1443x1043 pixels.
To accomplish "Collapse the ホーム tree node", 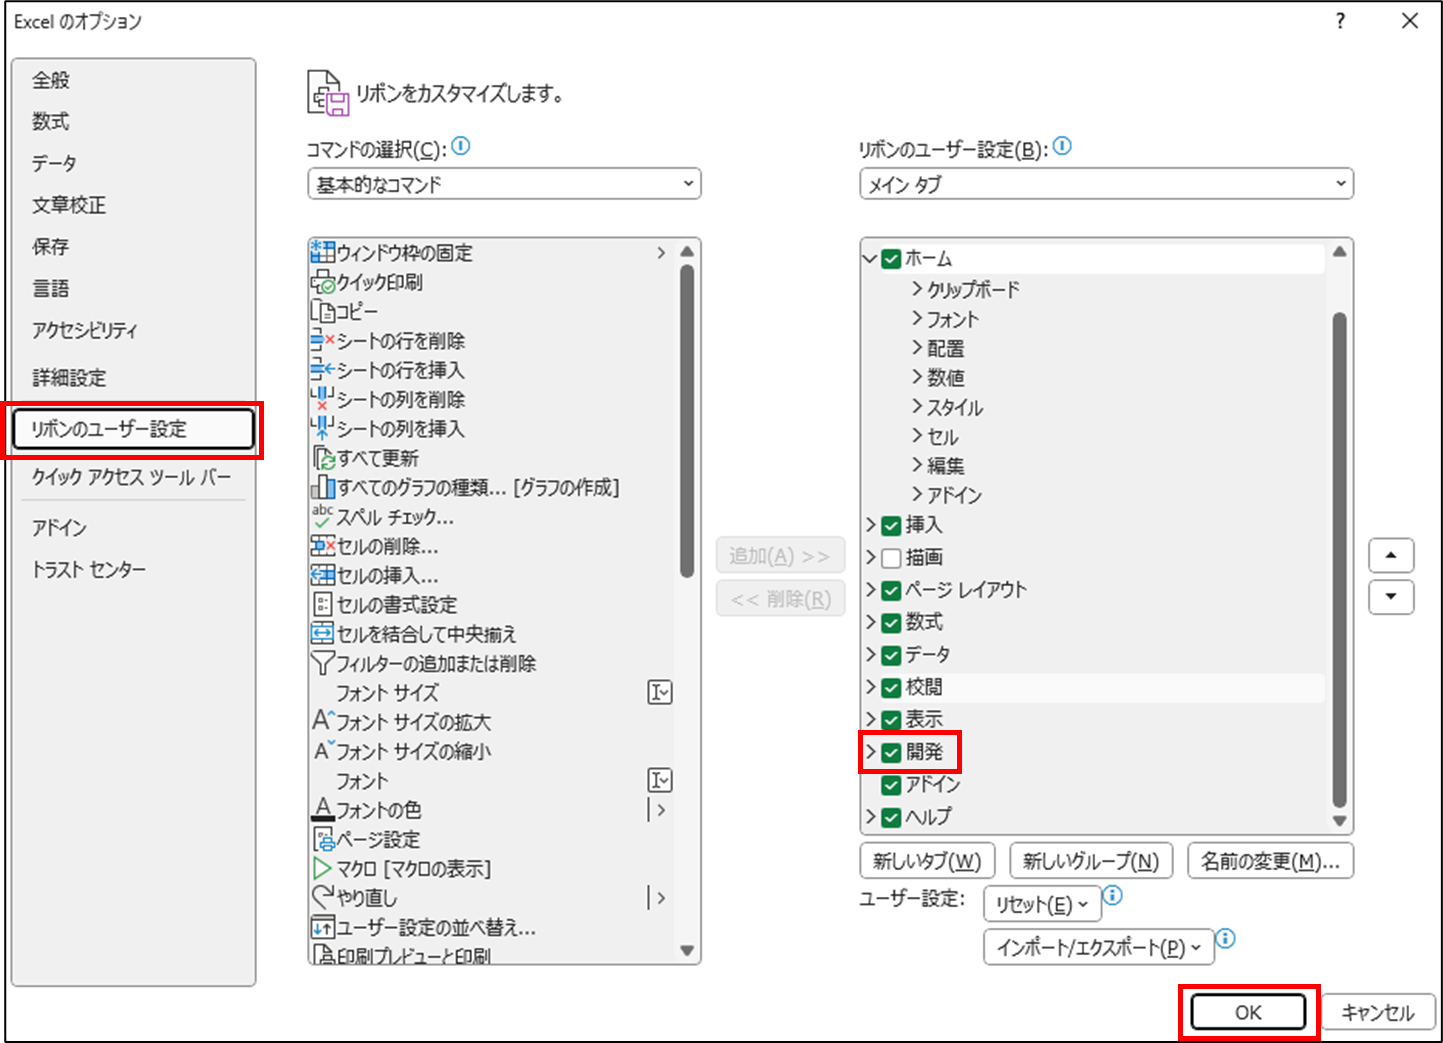I will pyautogui.click(x=870, y=259).
